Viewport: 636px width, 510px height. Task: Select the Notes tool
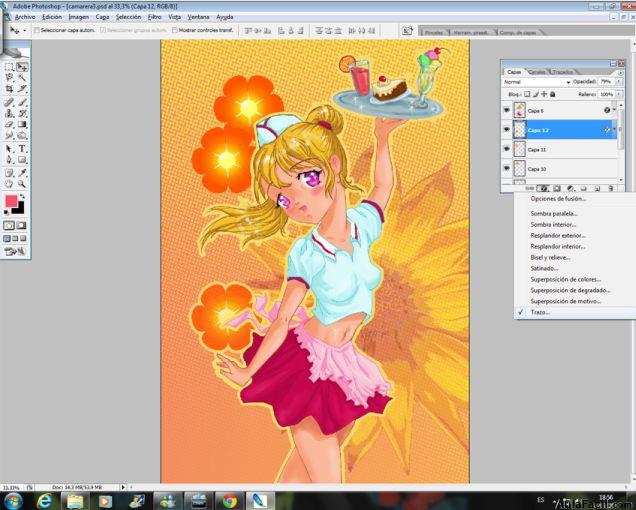(9, 173)
